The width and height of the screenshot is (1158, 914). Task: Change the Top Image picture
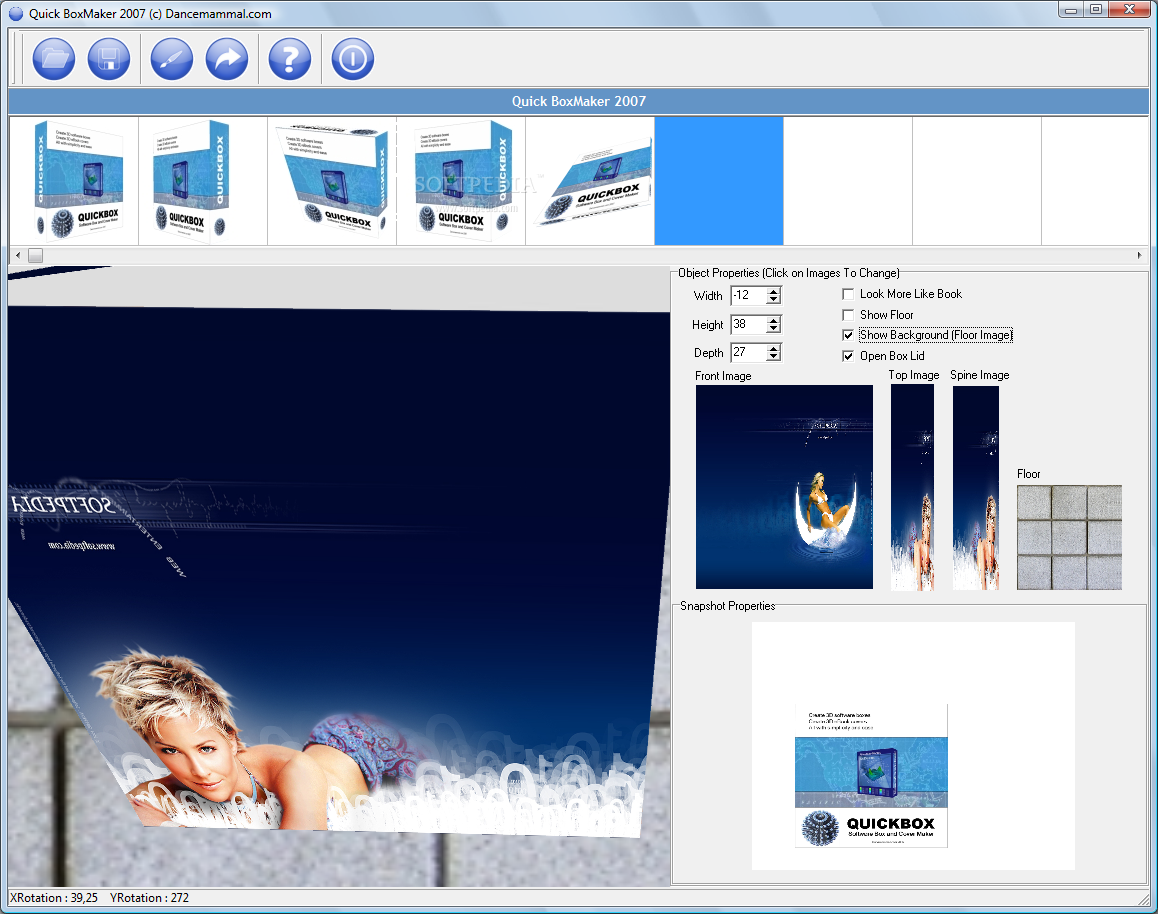(x=912, y=487)
